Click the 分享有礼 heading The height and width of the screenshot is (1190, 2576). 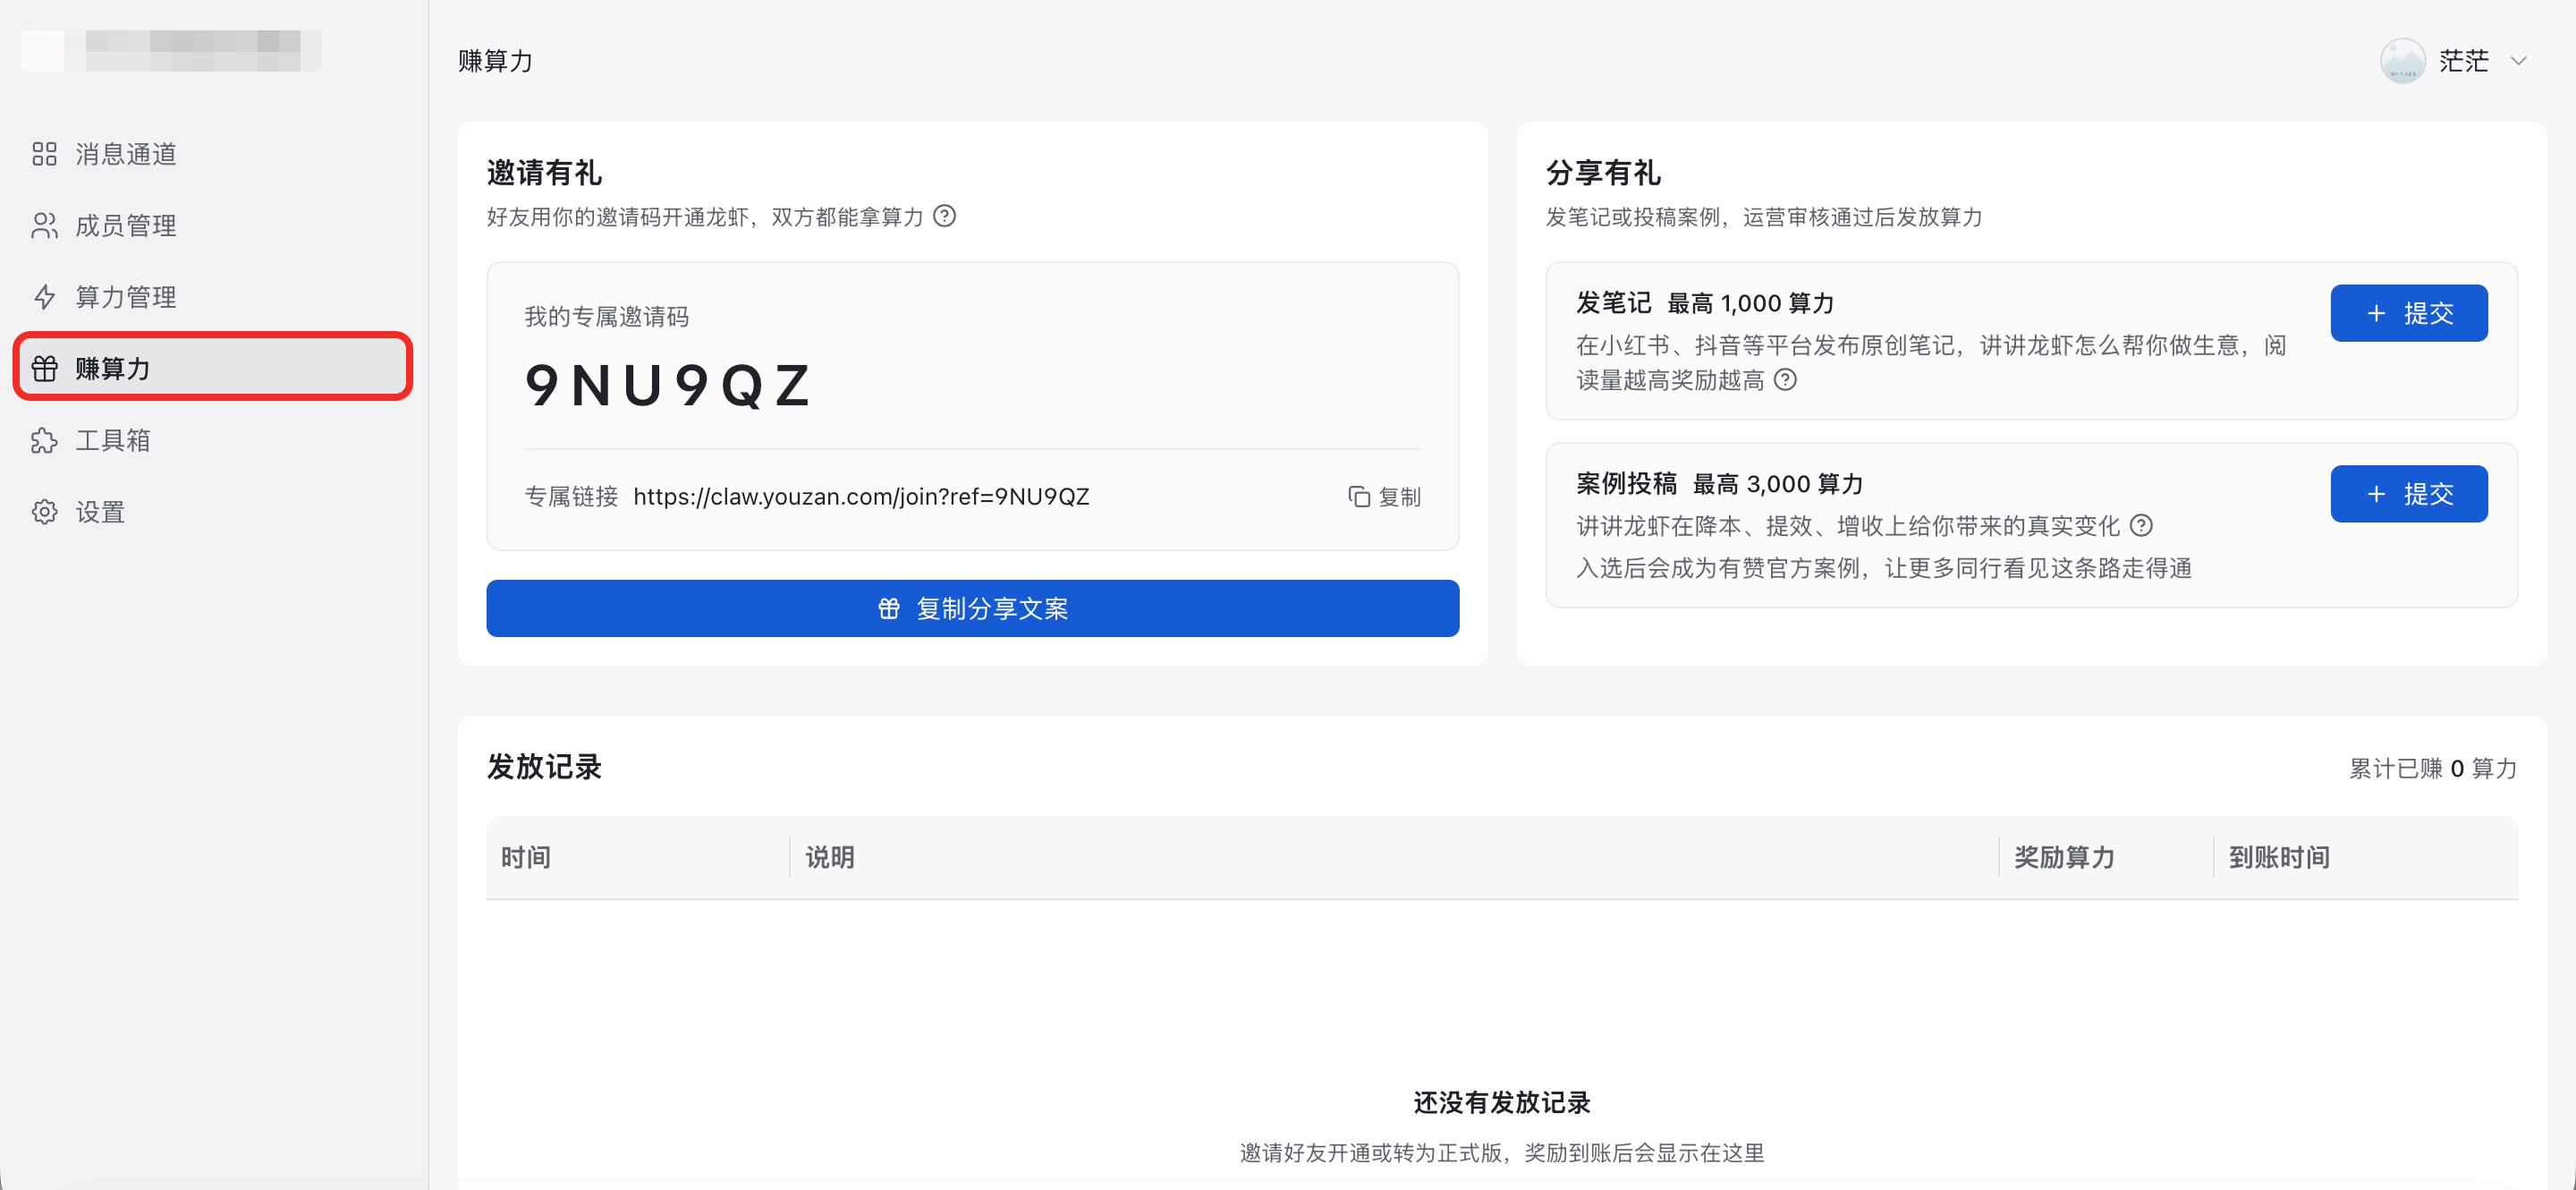(1603, 173)
